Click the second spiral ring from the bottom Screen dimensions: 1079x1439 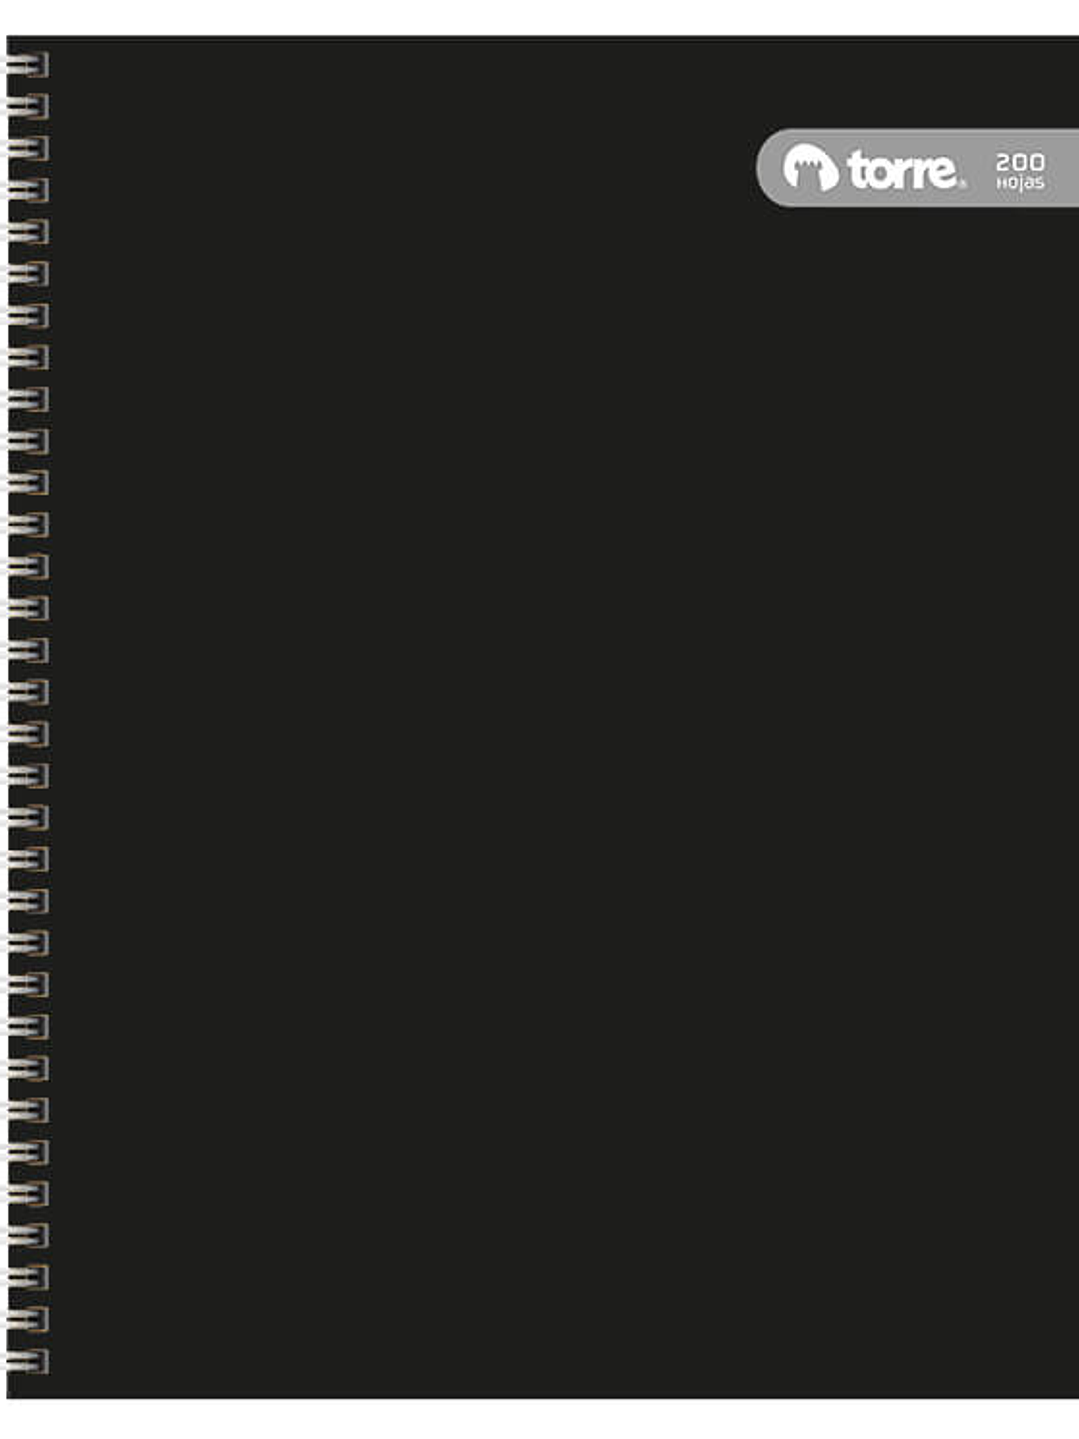tap(27, 1319)
